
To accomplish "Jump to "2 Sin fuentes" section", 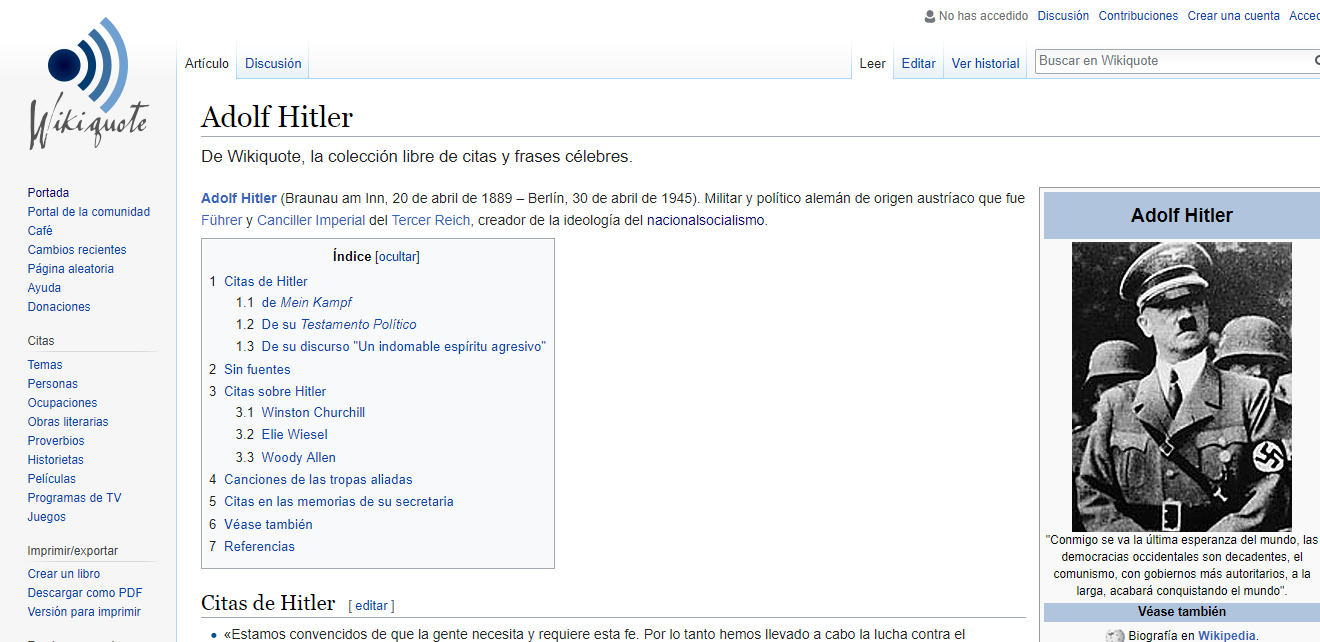I will tap(250, 370).
